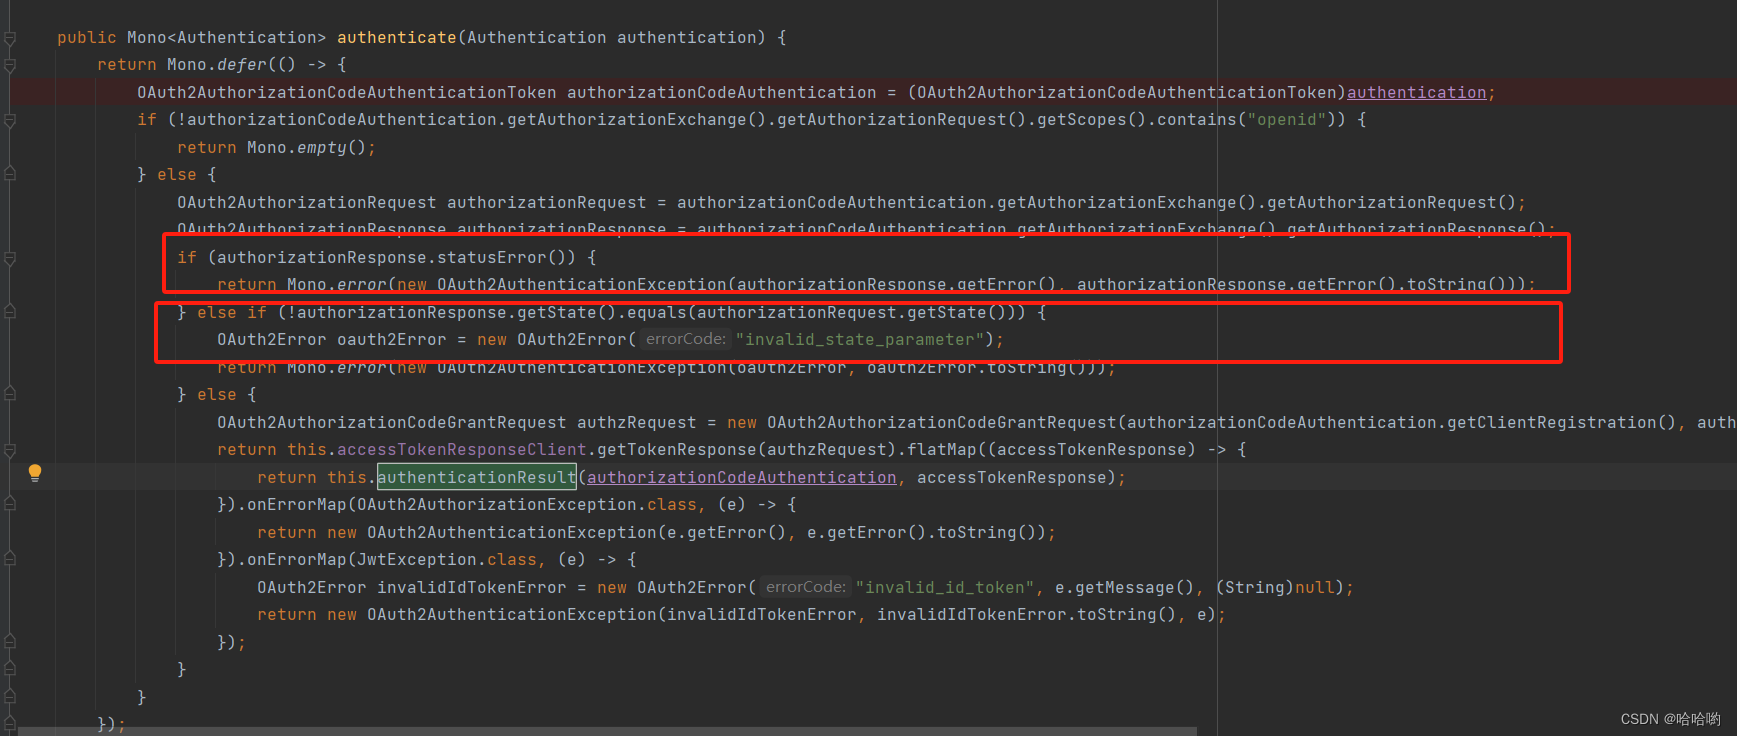Click the "invalid_state_parameter" string literal
The height and width of the screenshot is (736, 1737).
click(860, 339)
